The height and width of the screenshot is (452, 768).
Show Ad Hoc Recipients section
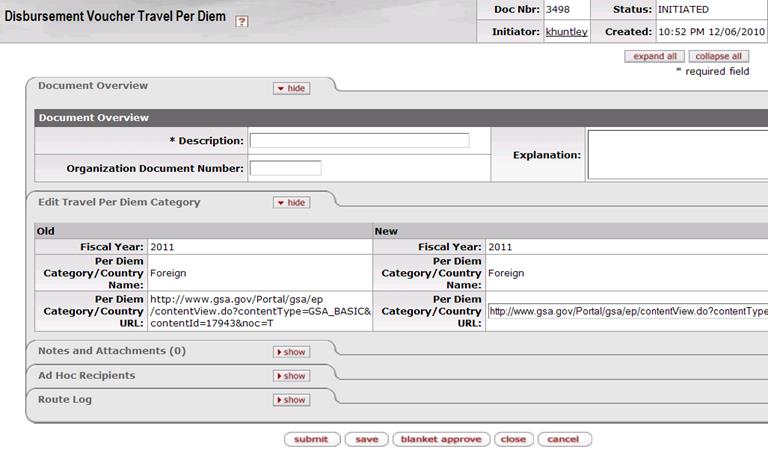pyautogui.click(x=291, y=376)
